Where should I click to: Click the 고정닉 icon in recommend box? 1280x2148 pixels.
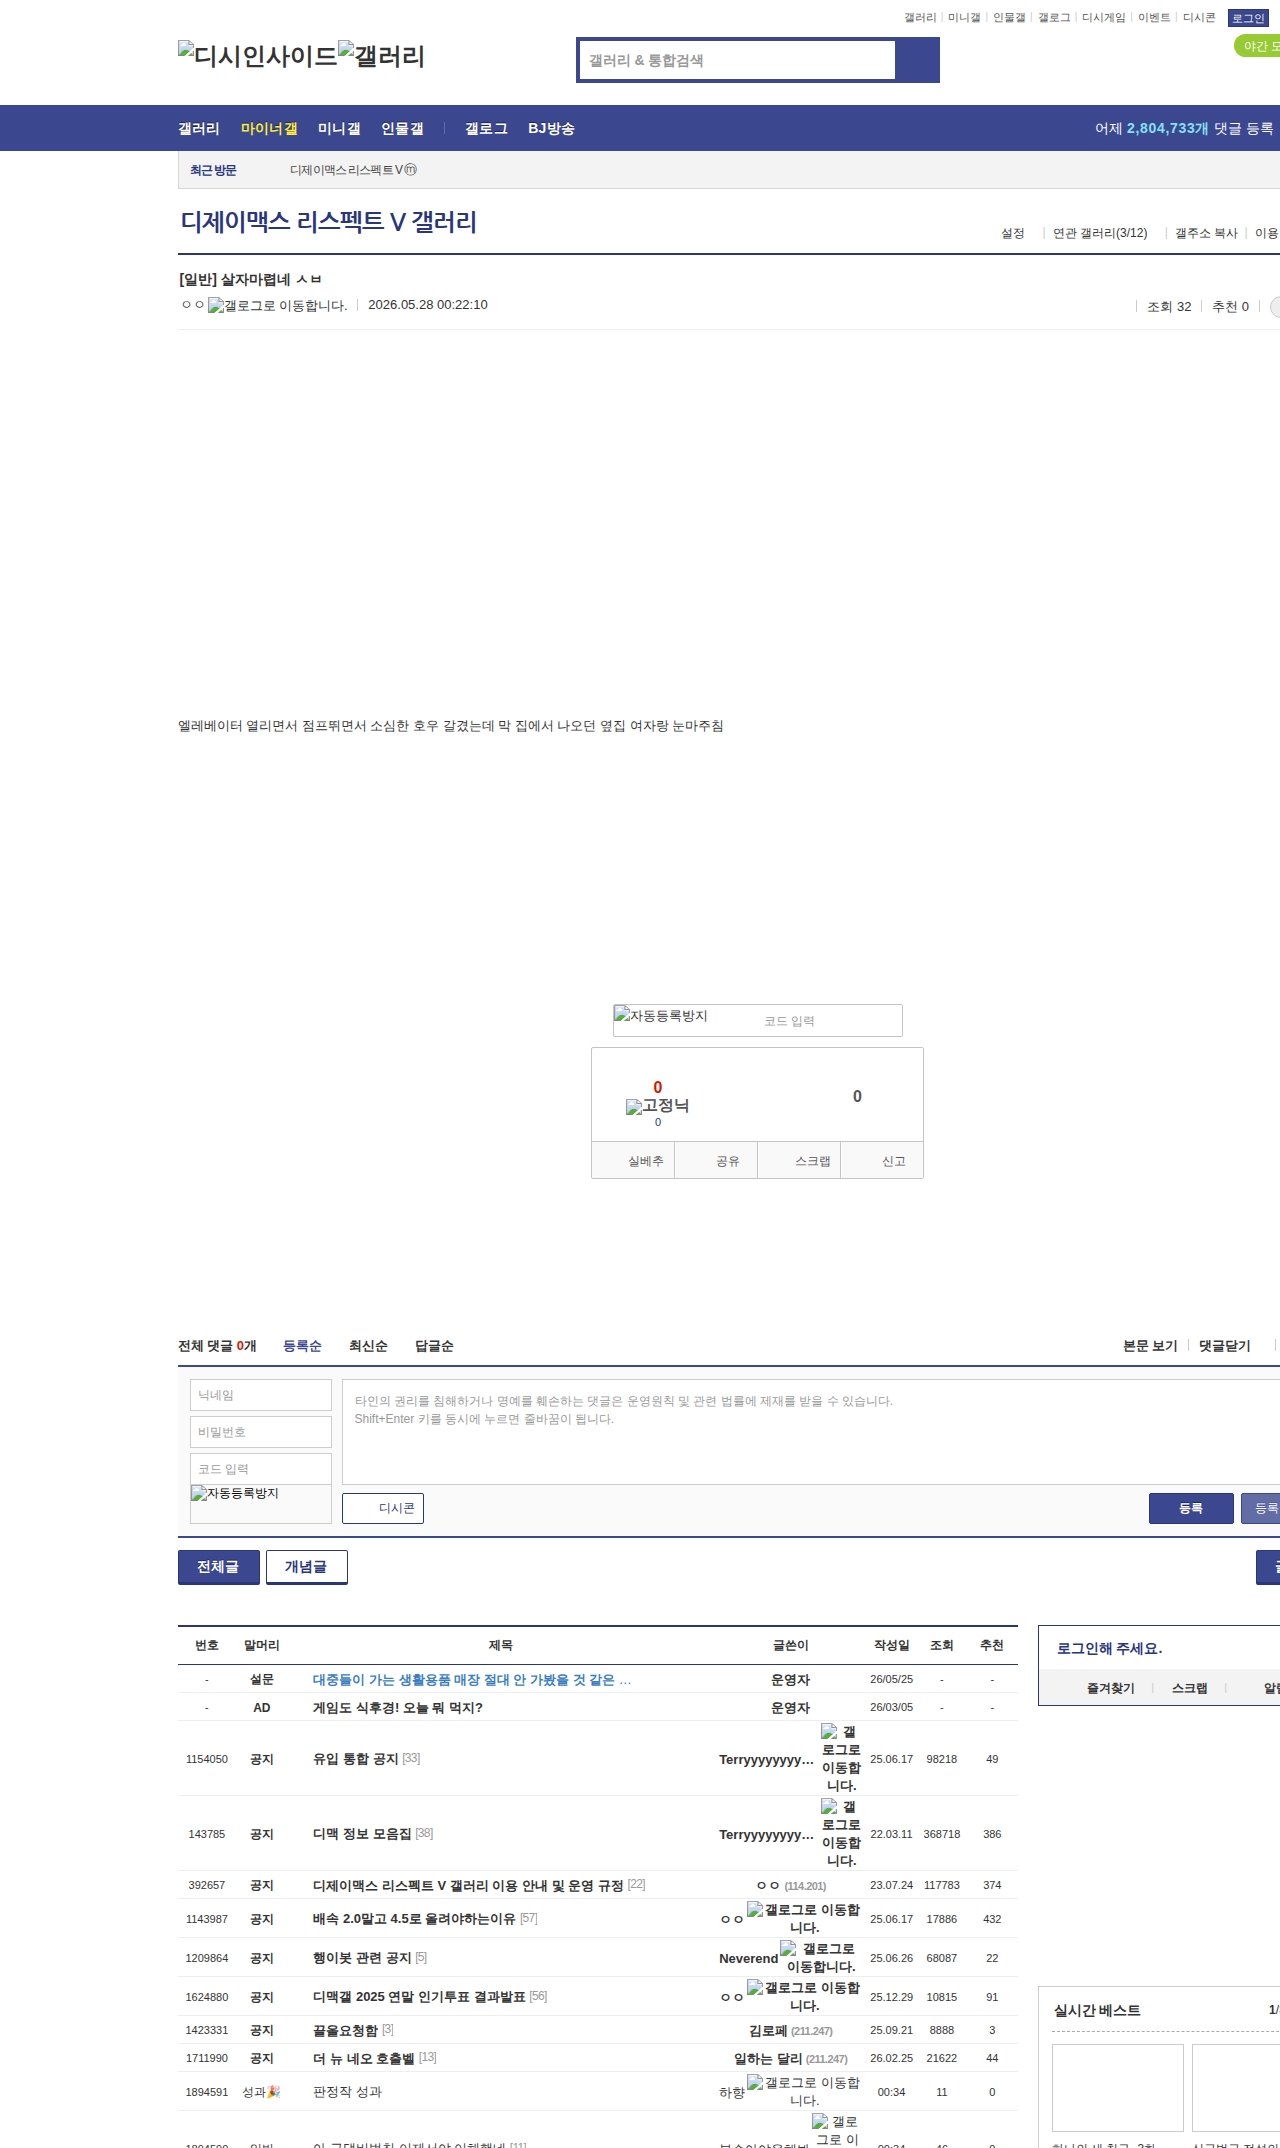coord(657,1106)
